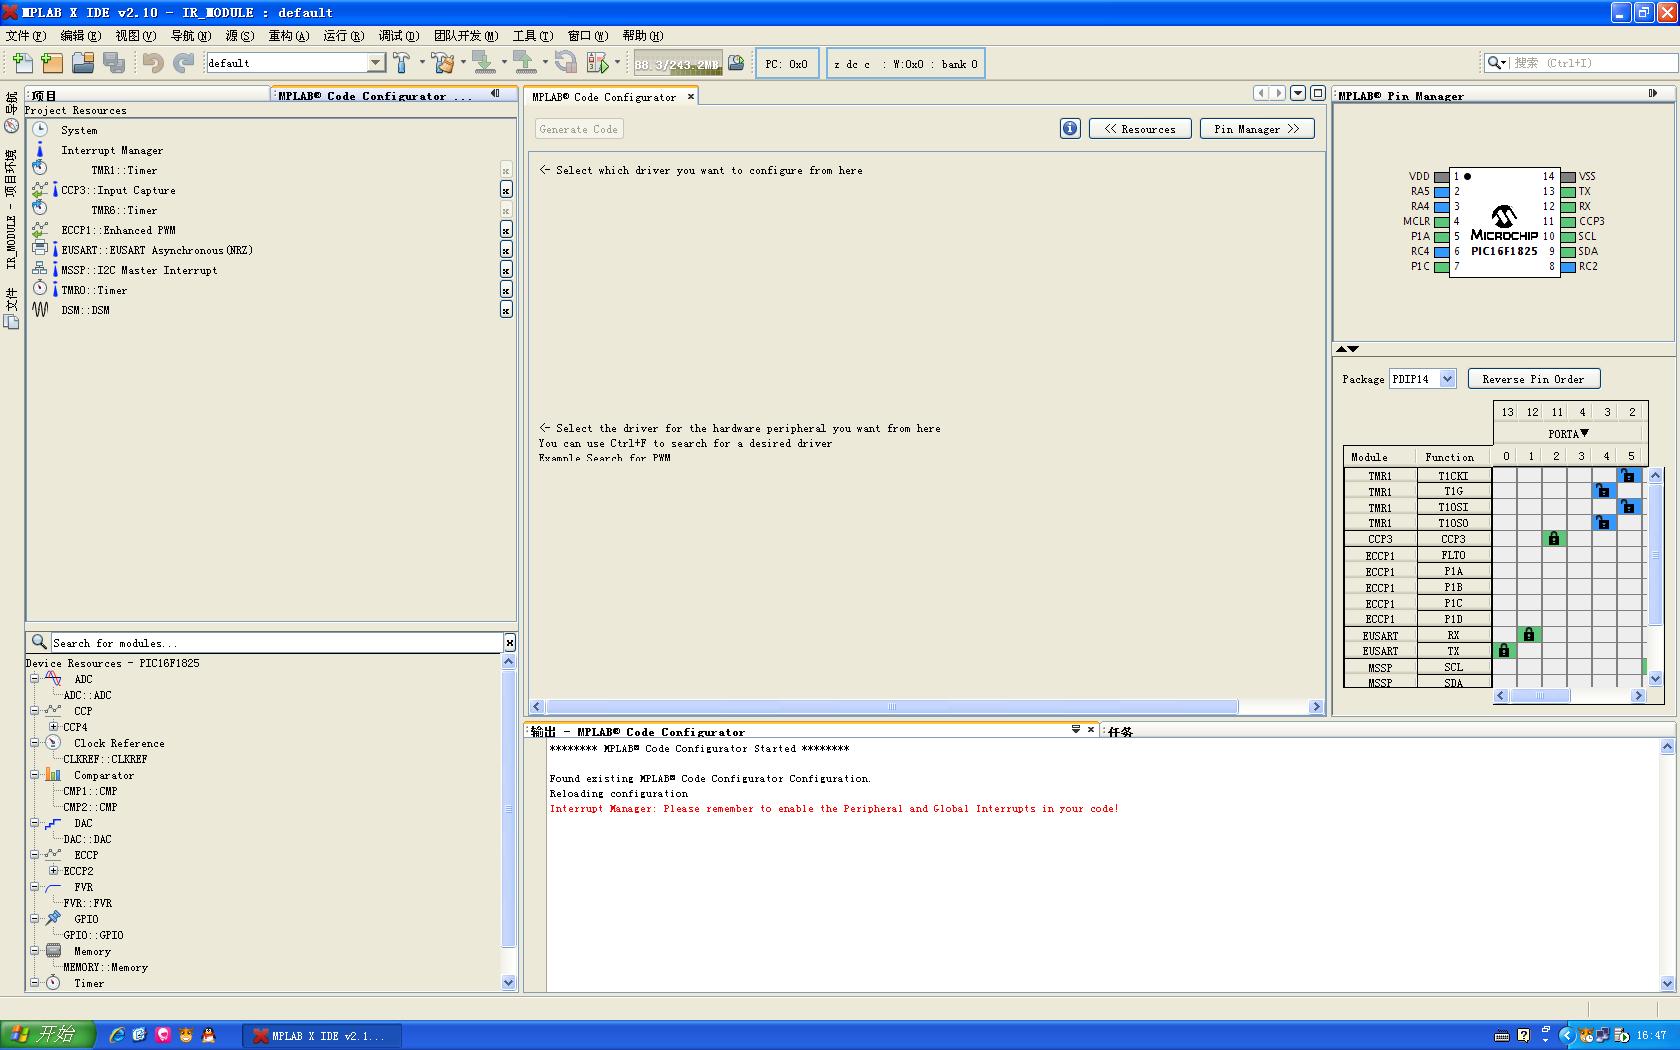Screen dimensions: 1680x1050
Task: Open the editor document list arrow
Action: (1298, 93)
